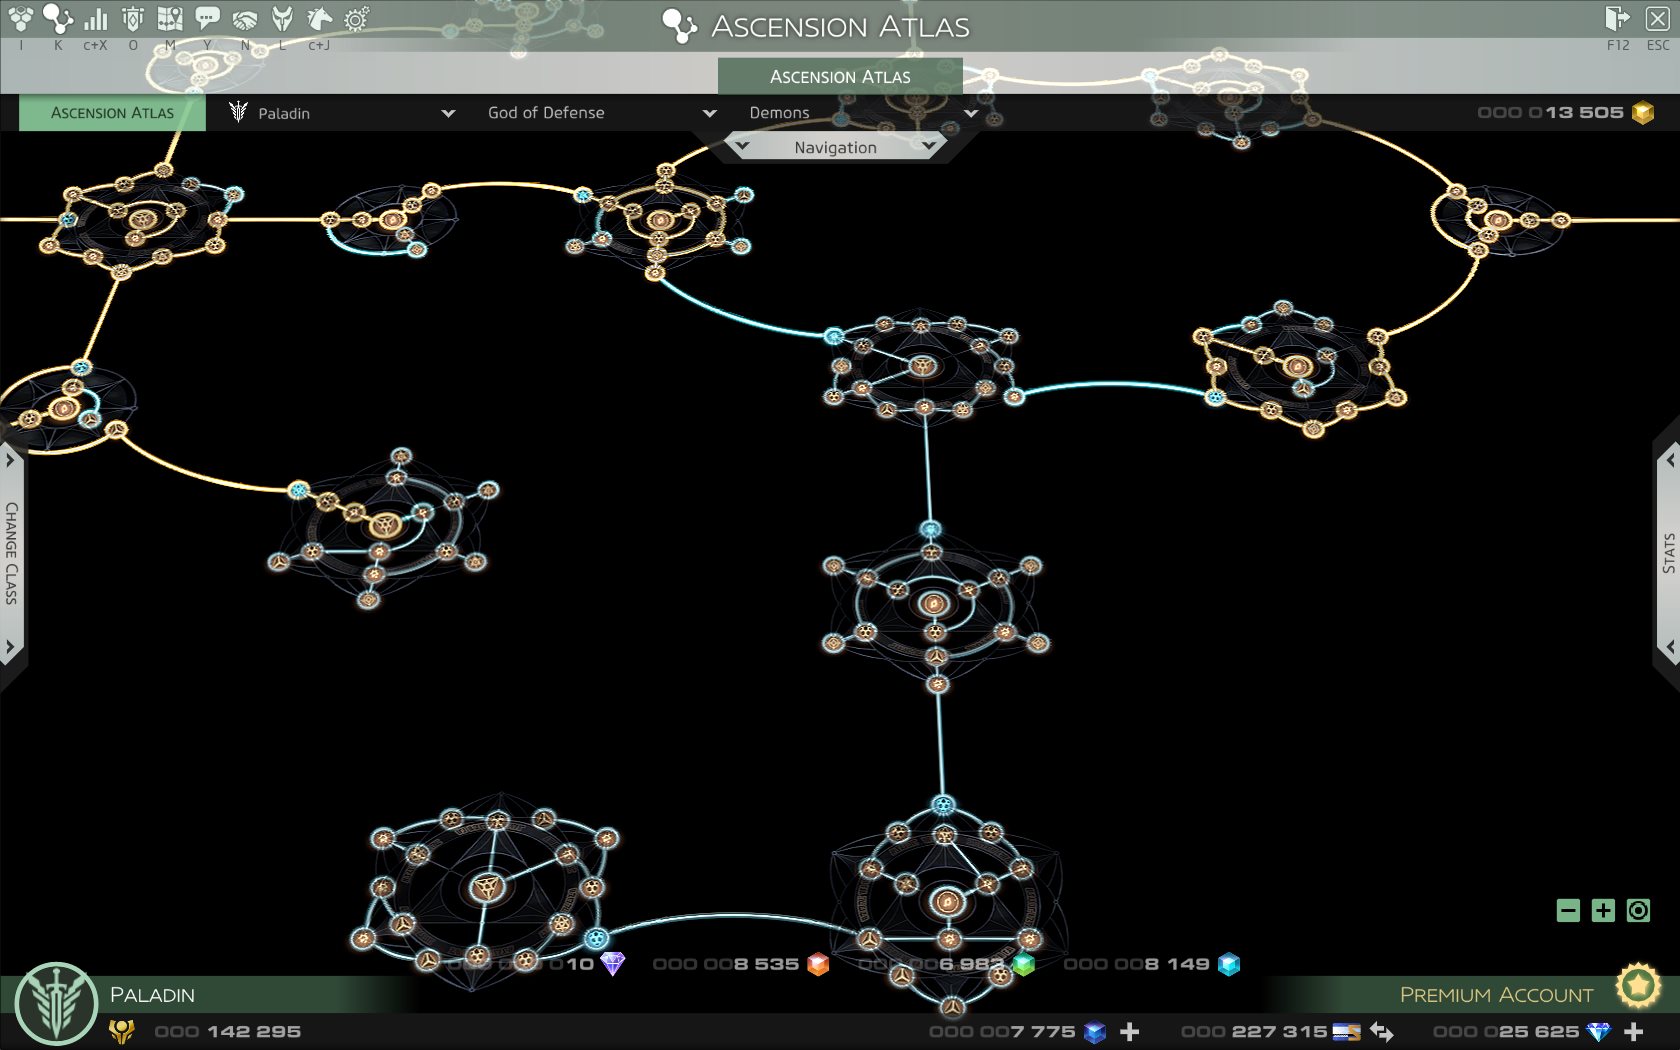
Task: Switch to the Ascension Atlas tab
Action: pyautogui.click(x=111, y=113)
